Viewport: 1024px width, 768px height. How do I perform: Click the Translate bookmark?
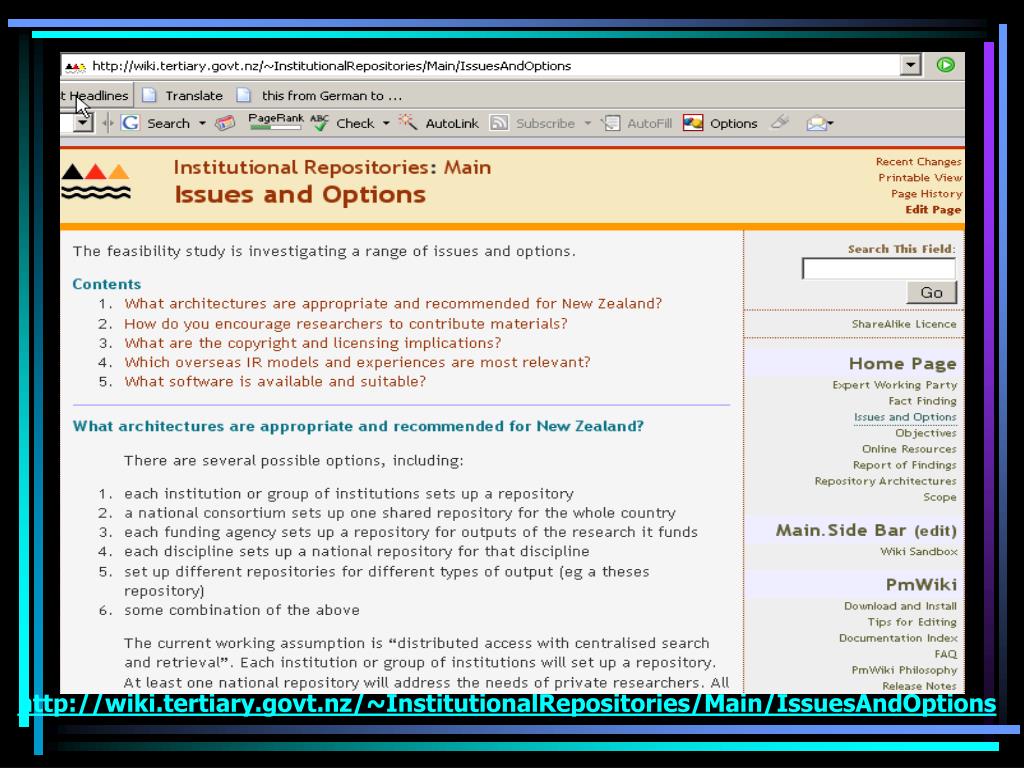coord(184,96)
